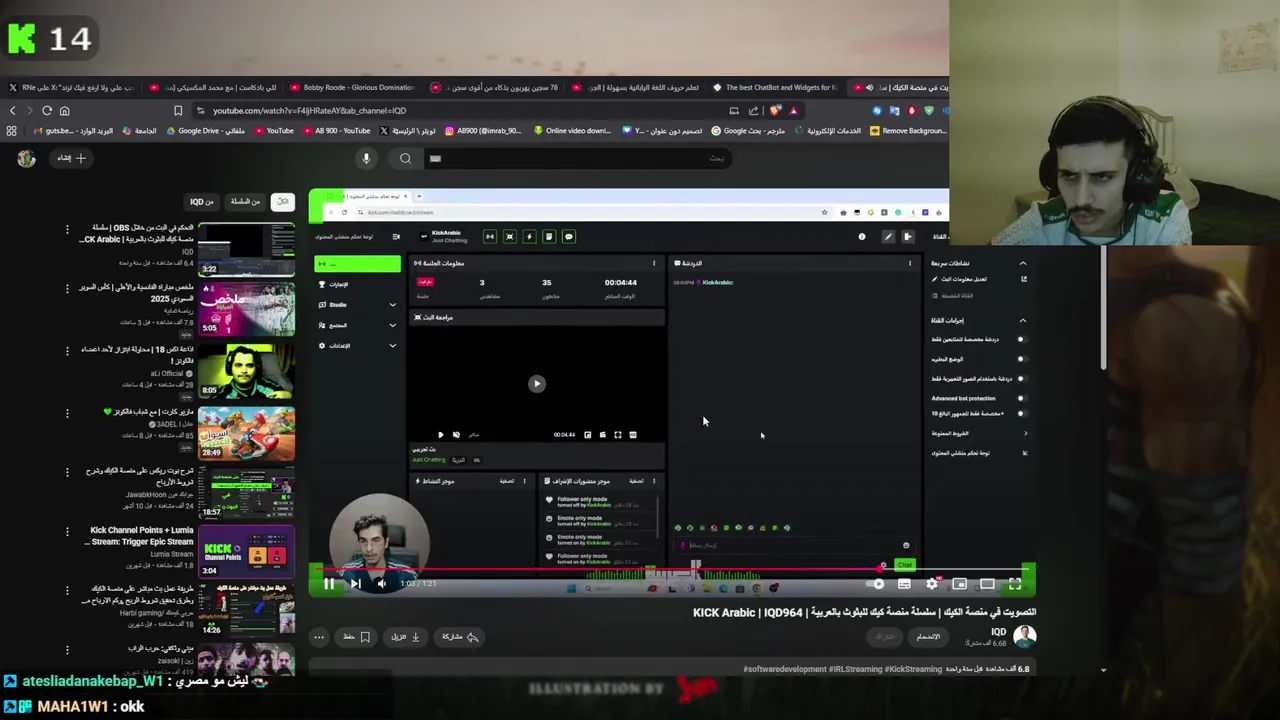Share the video with مشاركة button
1280x720 pixels.
[x=460, y=636]
